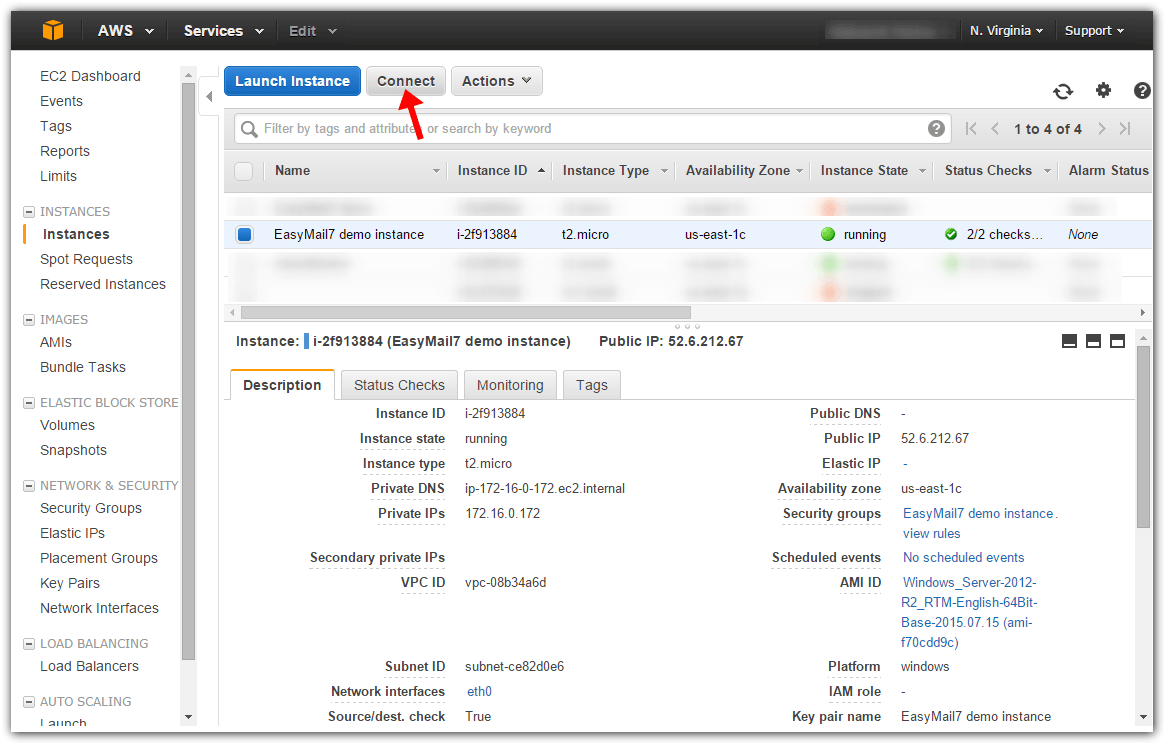Minimize the details pane with the smallest layout icon
Screen dimensions: 1166x745
click(x=1069, y=341)
